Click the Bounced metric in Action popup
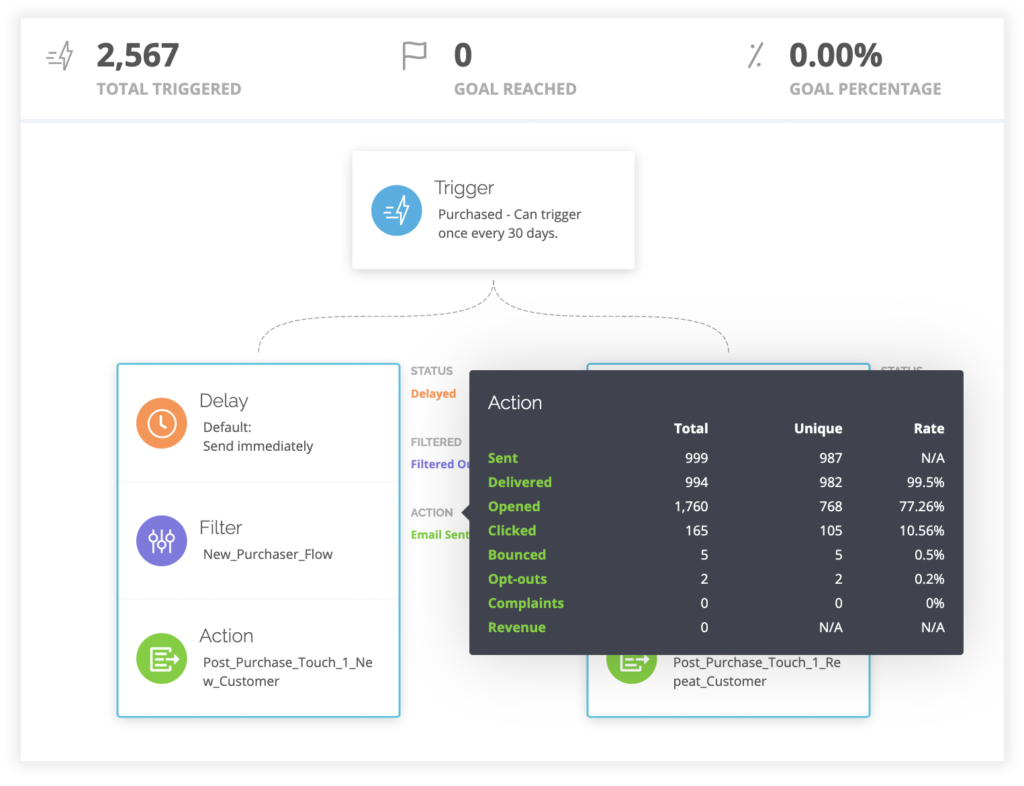Image resolution: width=1024 pixels, height=786 pixels. pyautogui.click(x=517, y=555)
